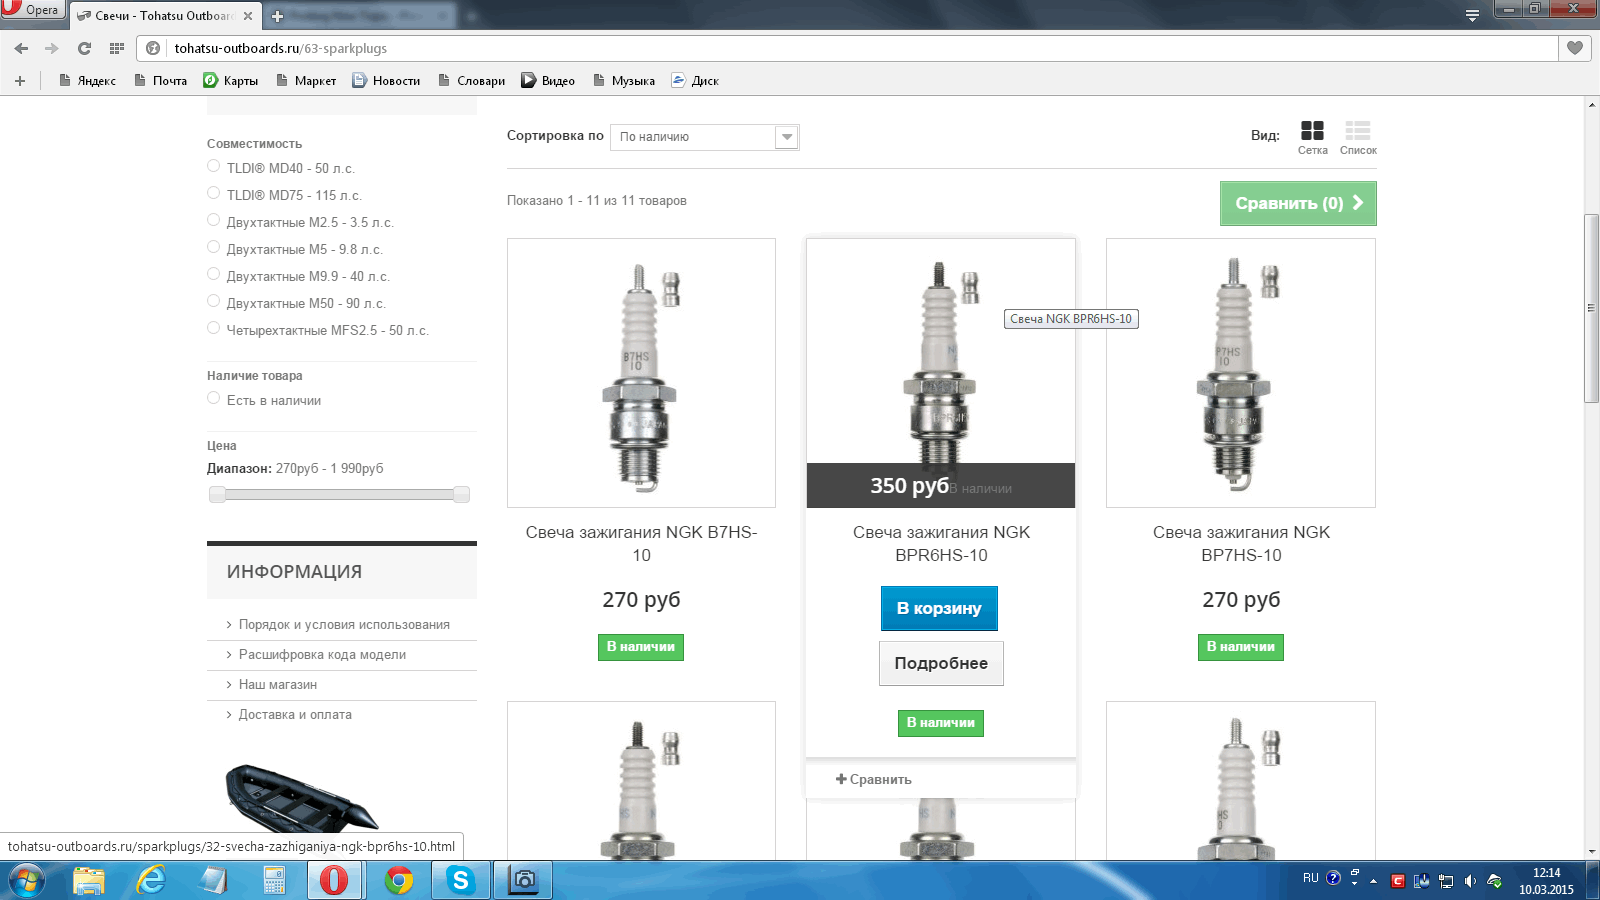The height and width of the screenshot is (900, 1600).
Task: Open a new tab with the plus button
Action: [x=278, y=16]
